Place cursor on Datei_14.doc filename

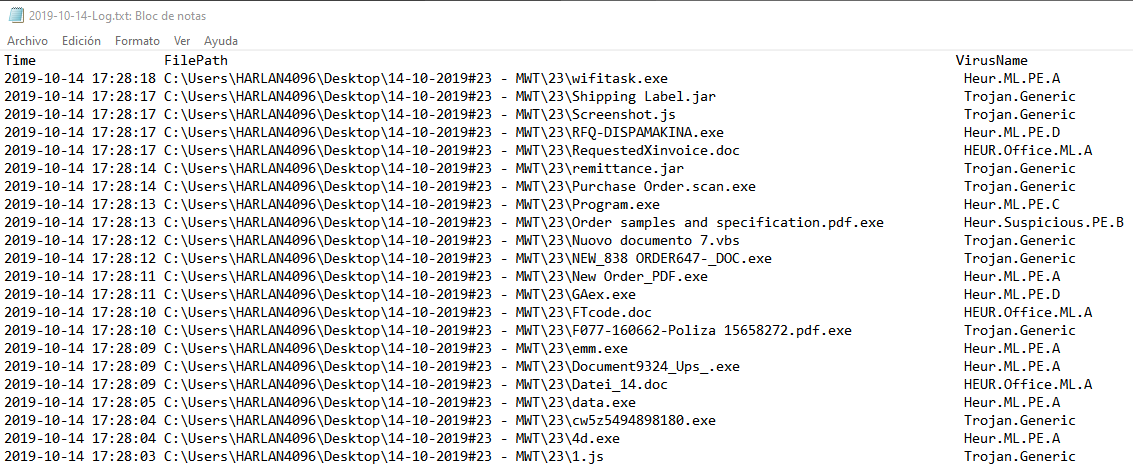619,385
